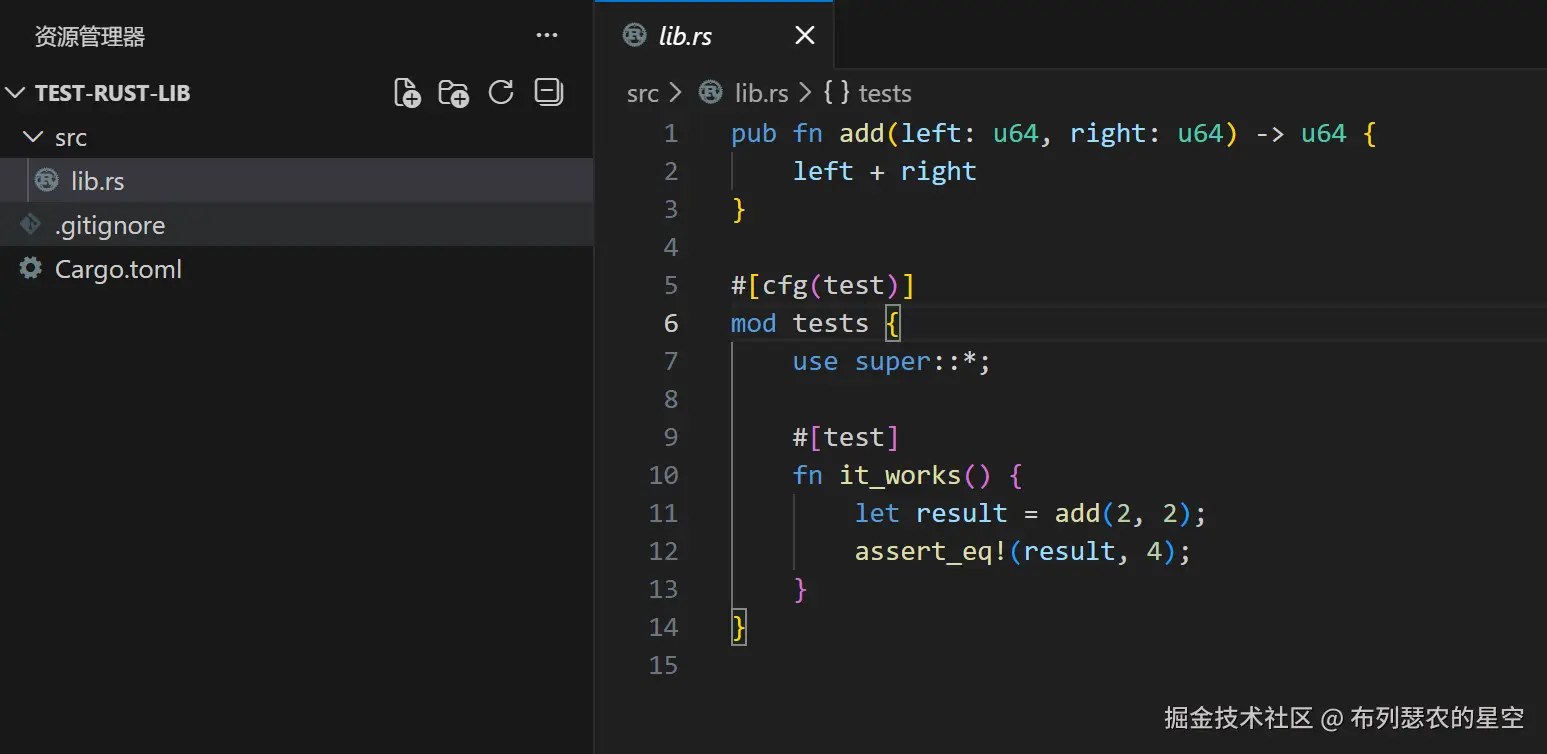This screenshot has width=1547, height=754.
Task: Click the explorer panel title 资源管理器
Action: (x=90, y=37)
